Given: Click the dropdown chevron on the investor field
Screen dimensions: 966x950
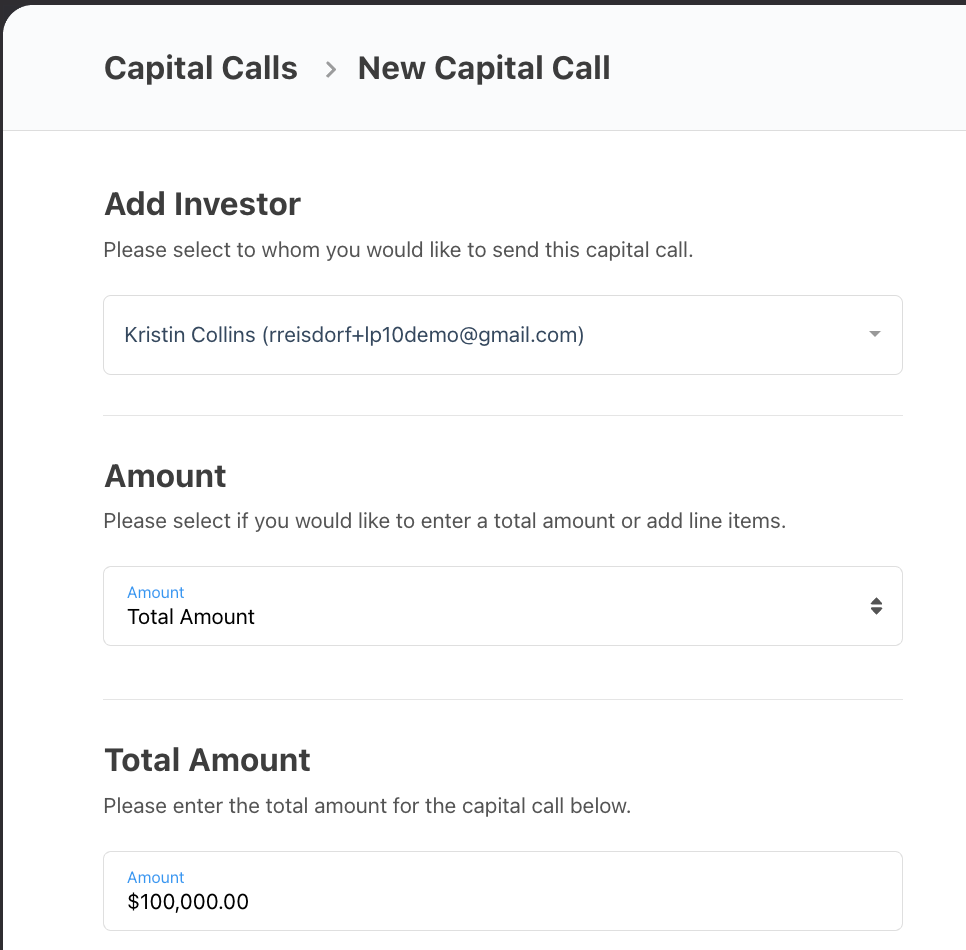Looking at the screenshot, I should click(x=872, y=334).
